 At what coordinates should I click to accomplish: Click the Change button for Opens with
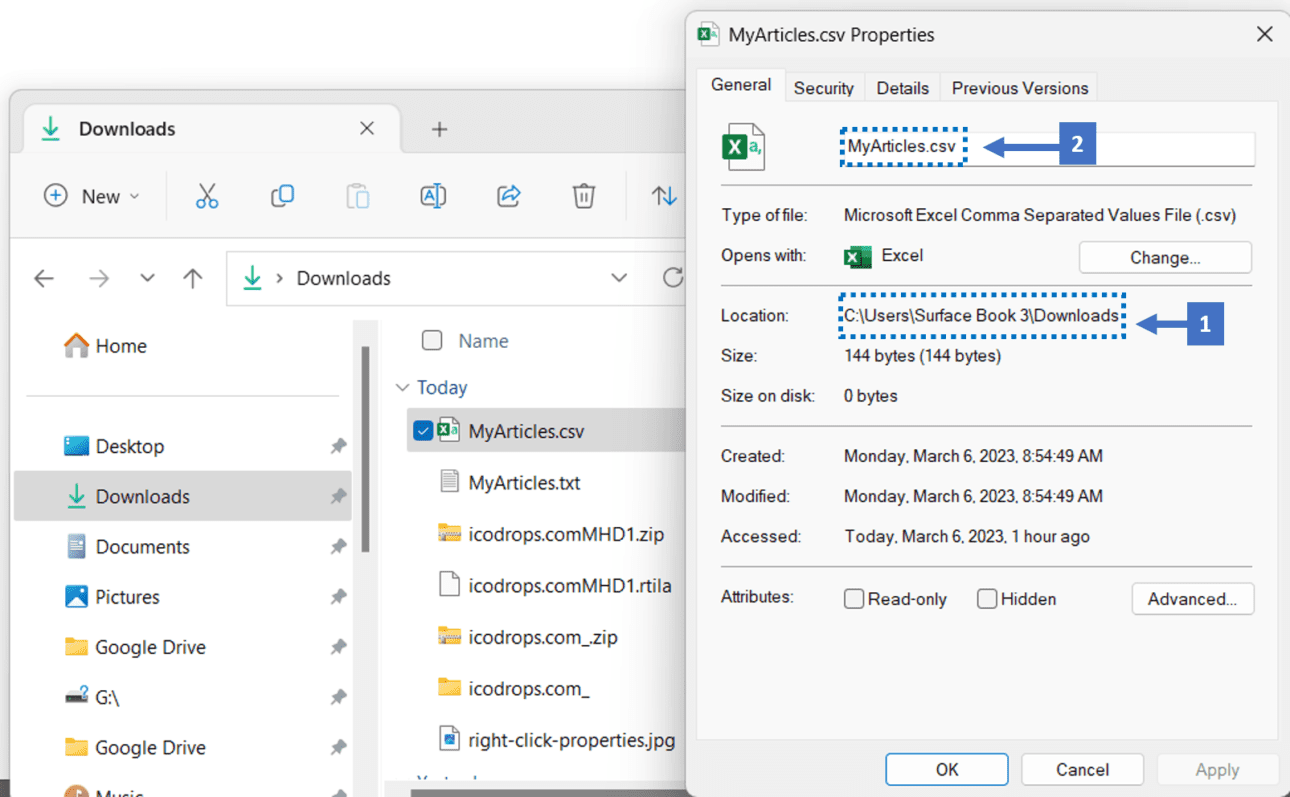[x=1164, y=257]
